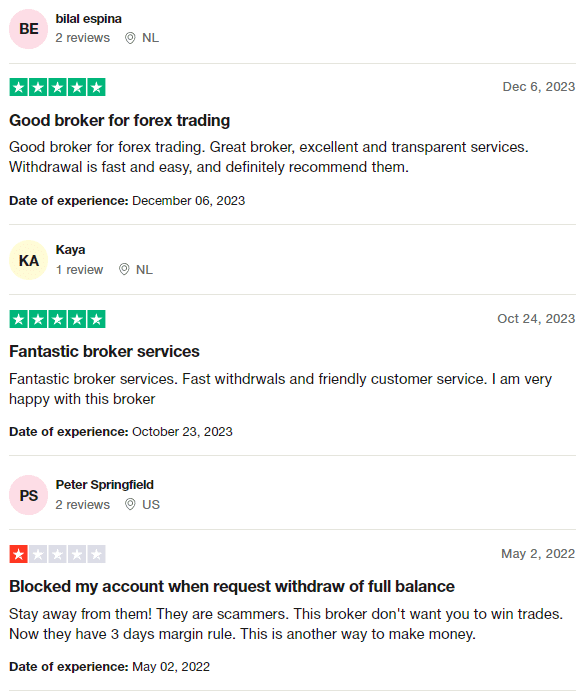This screenshot has width=584, height=696.
Task: Click five-star rating on Fantastic broker review
Action: tap(57, 319)
